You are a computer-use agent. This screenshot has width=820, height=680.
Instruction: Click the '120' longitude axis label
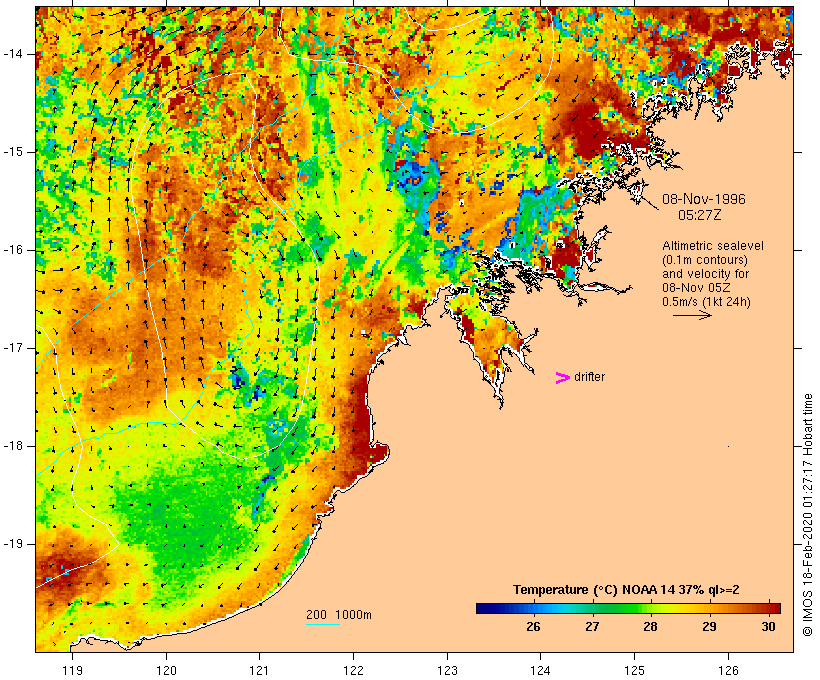[x=166, y=670]
